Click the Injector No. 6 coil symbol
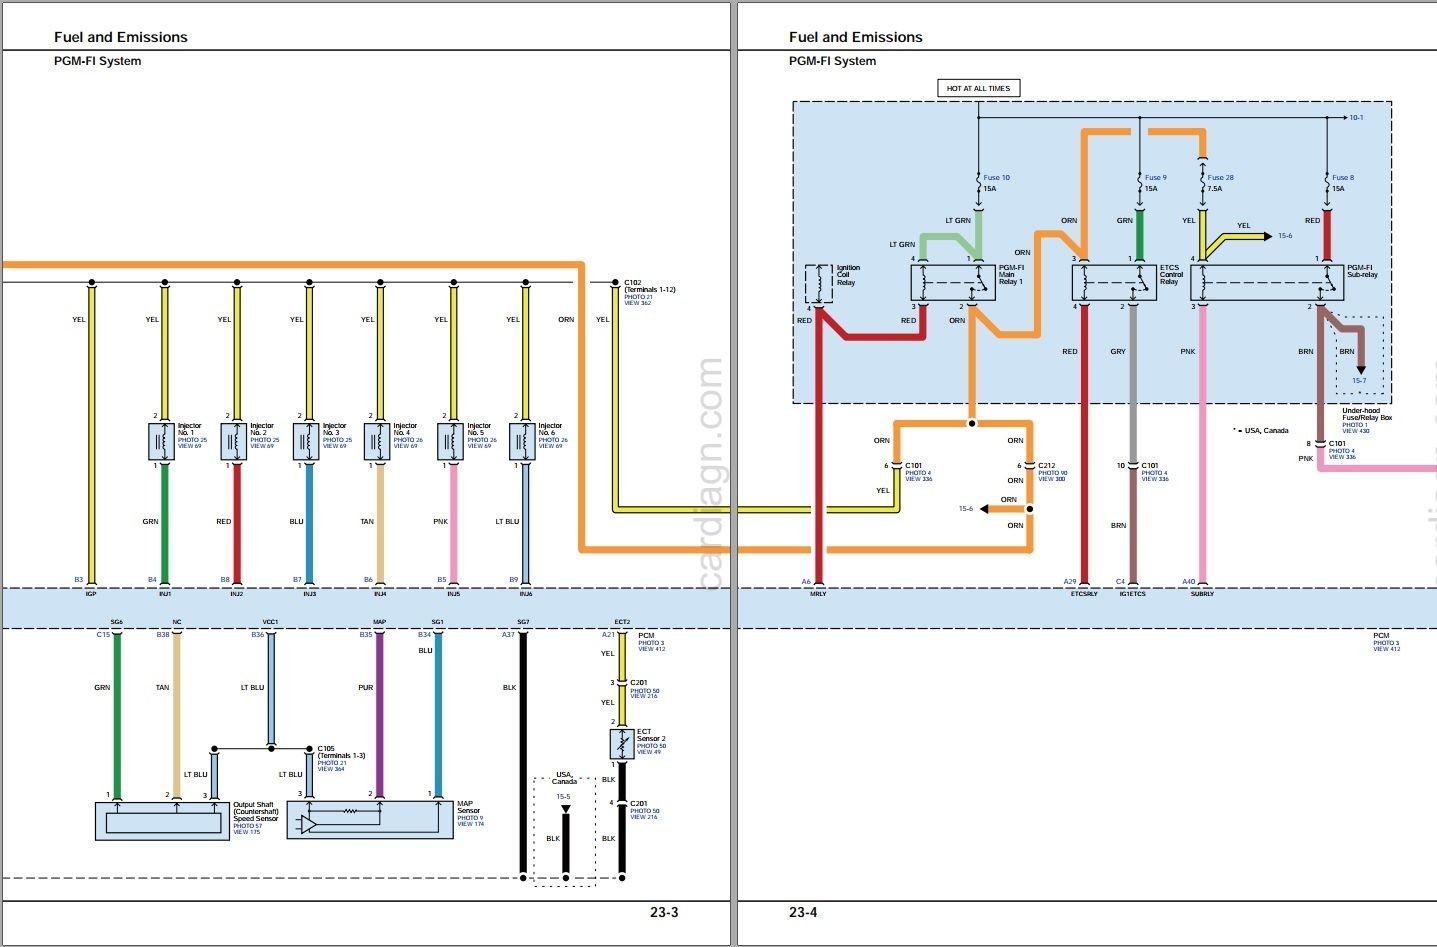The image size is (1437, 947). 522,441
